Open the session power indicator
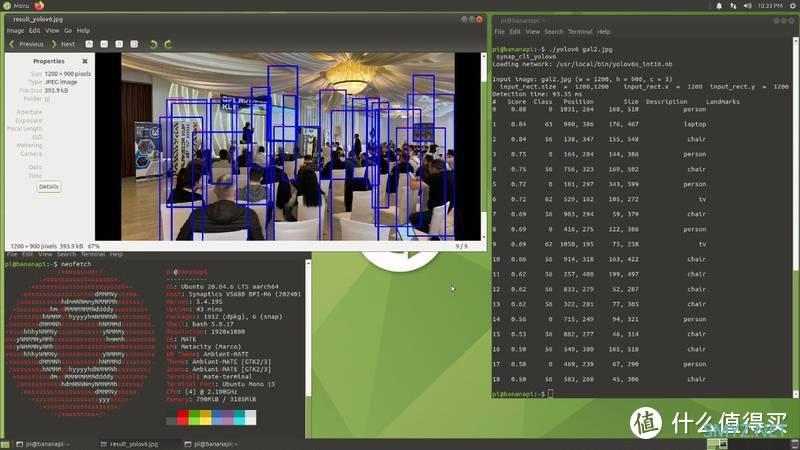This screenshot has height=450, width=800. click(793, 6)
